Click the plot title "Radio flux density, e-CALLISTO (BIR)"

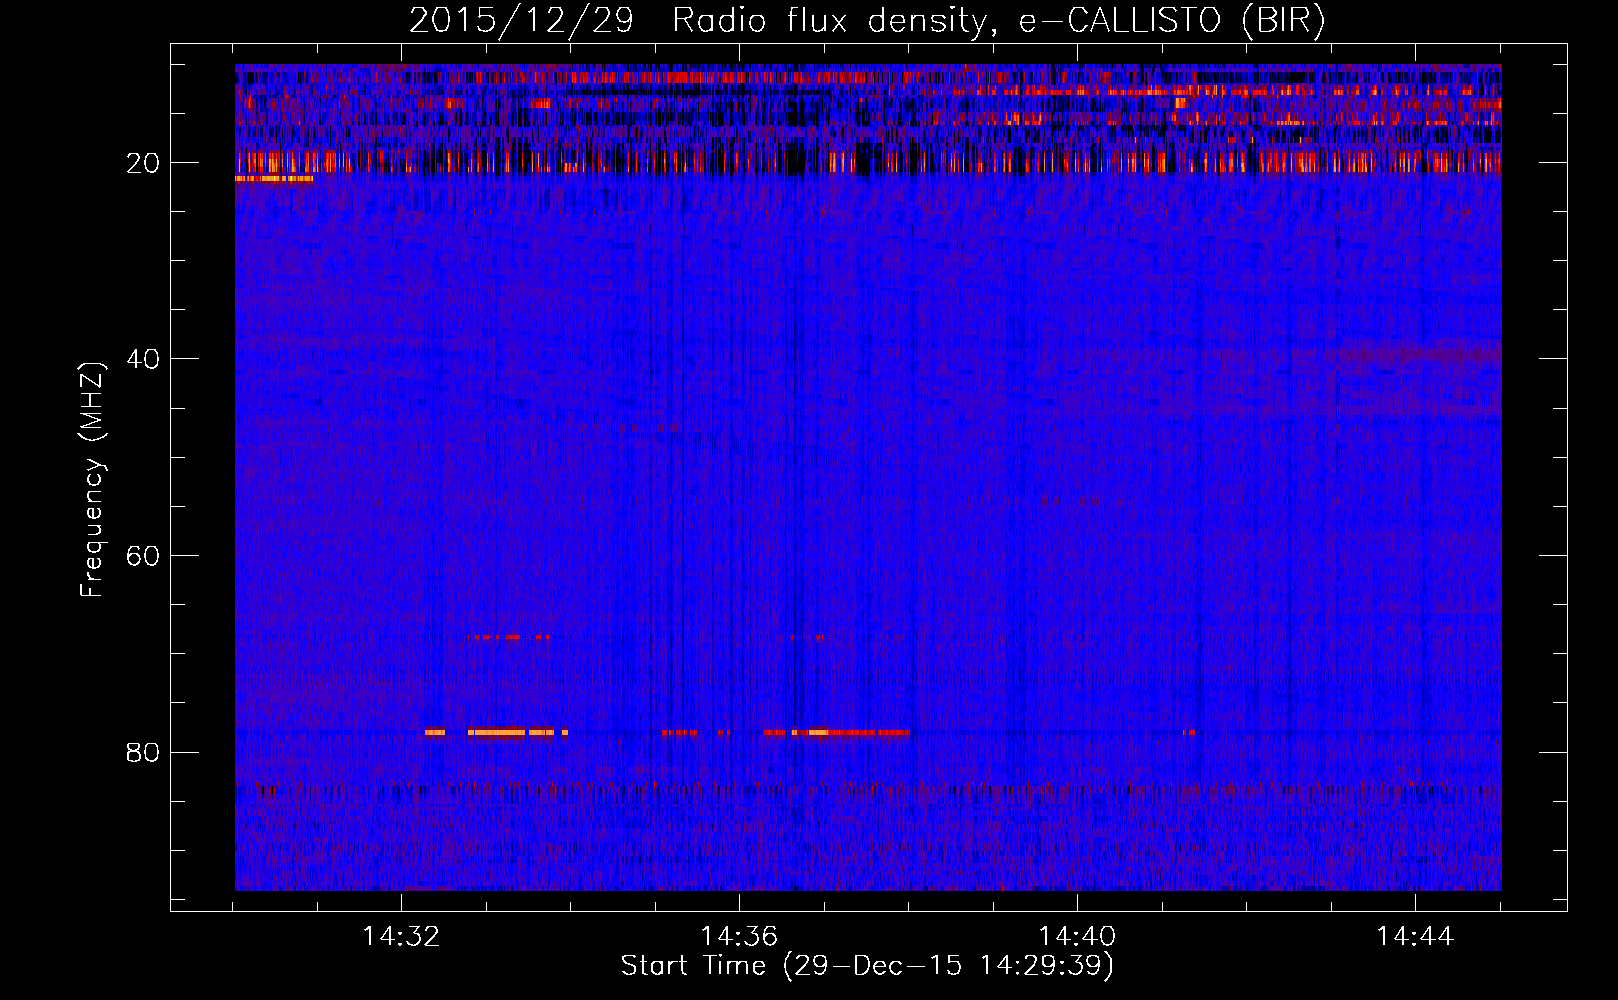(x=998, y=21)
